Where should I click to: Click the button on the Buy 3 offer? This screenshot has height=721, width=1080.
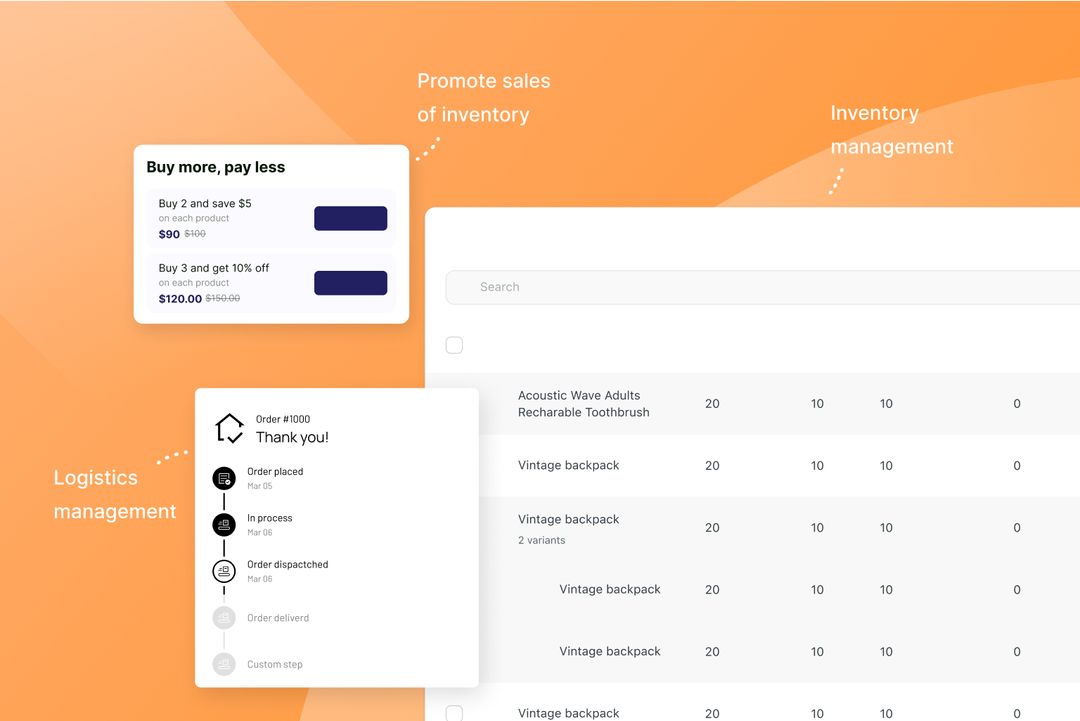tap(350, 282)
